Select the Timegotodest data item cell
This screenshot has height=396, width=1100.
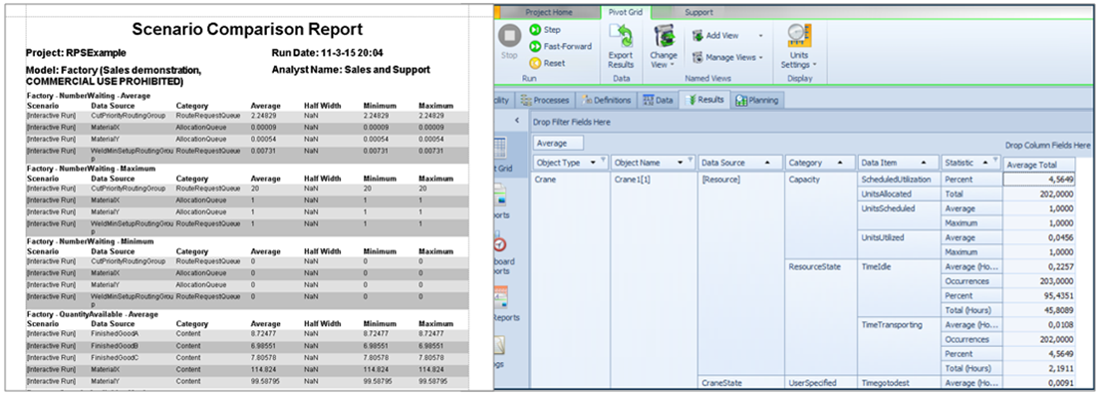pyautogui.click(x=899, y=383)
